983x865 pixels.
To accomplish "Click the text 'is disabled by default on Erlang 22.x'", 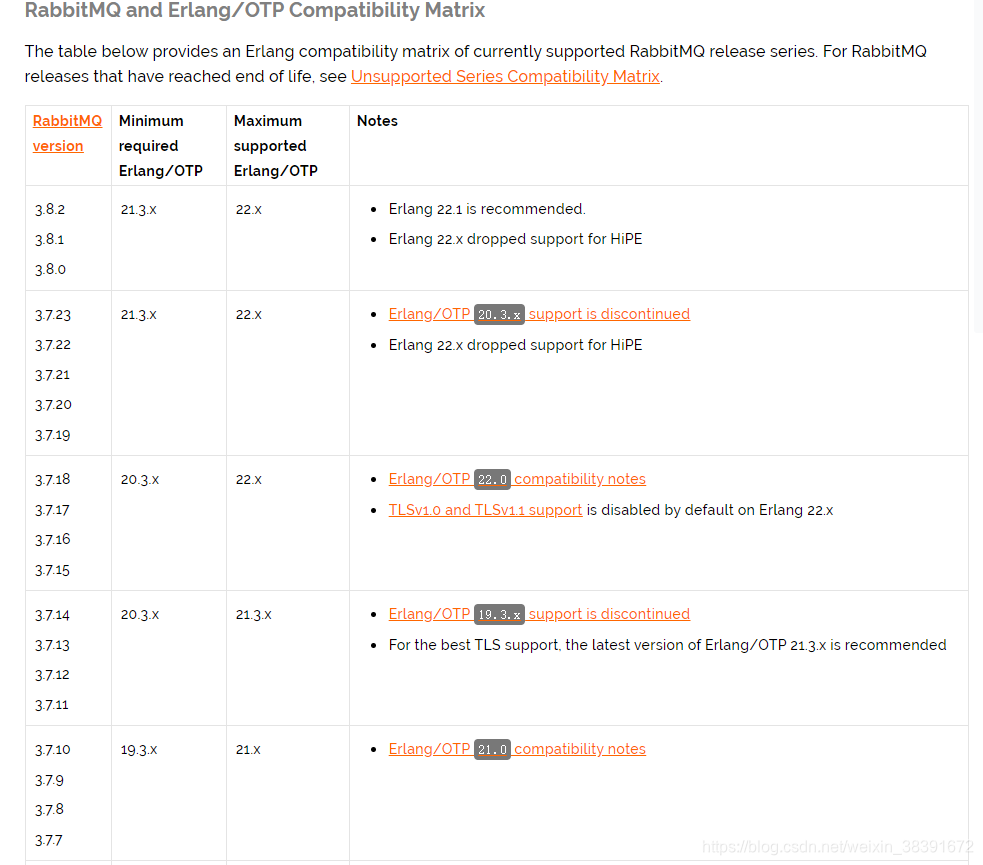I will click(710, 510).
